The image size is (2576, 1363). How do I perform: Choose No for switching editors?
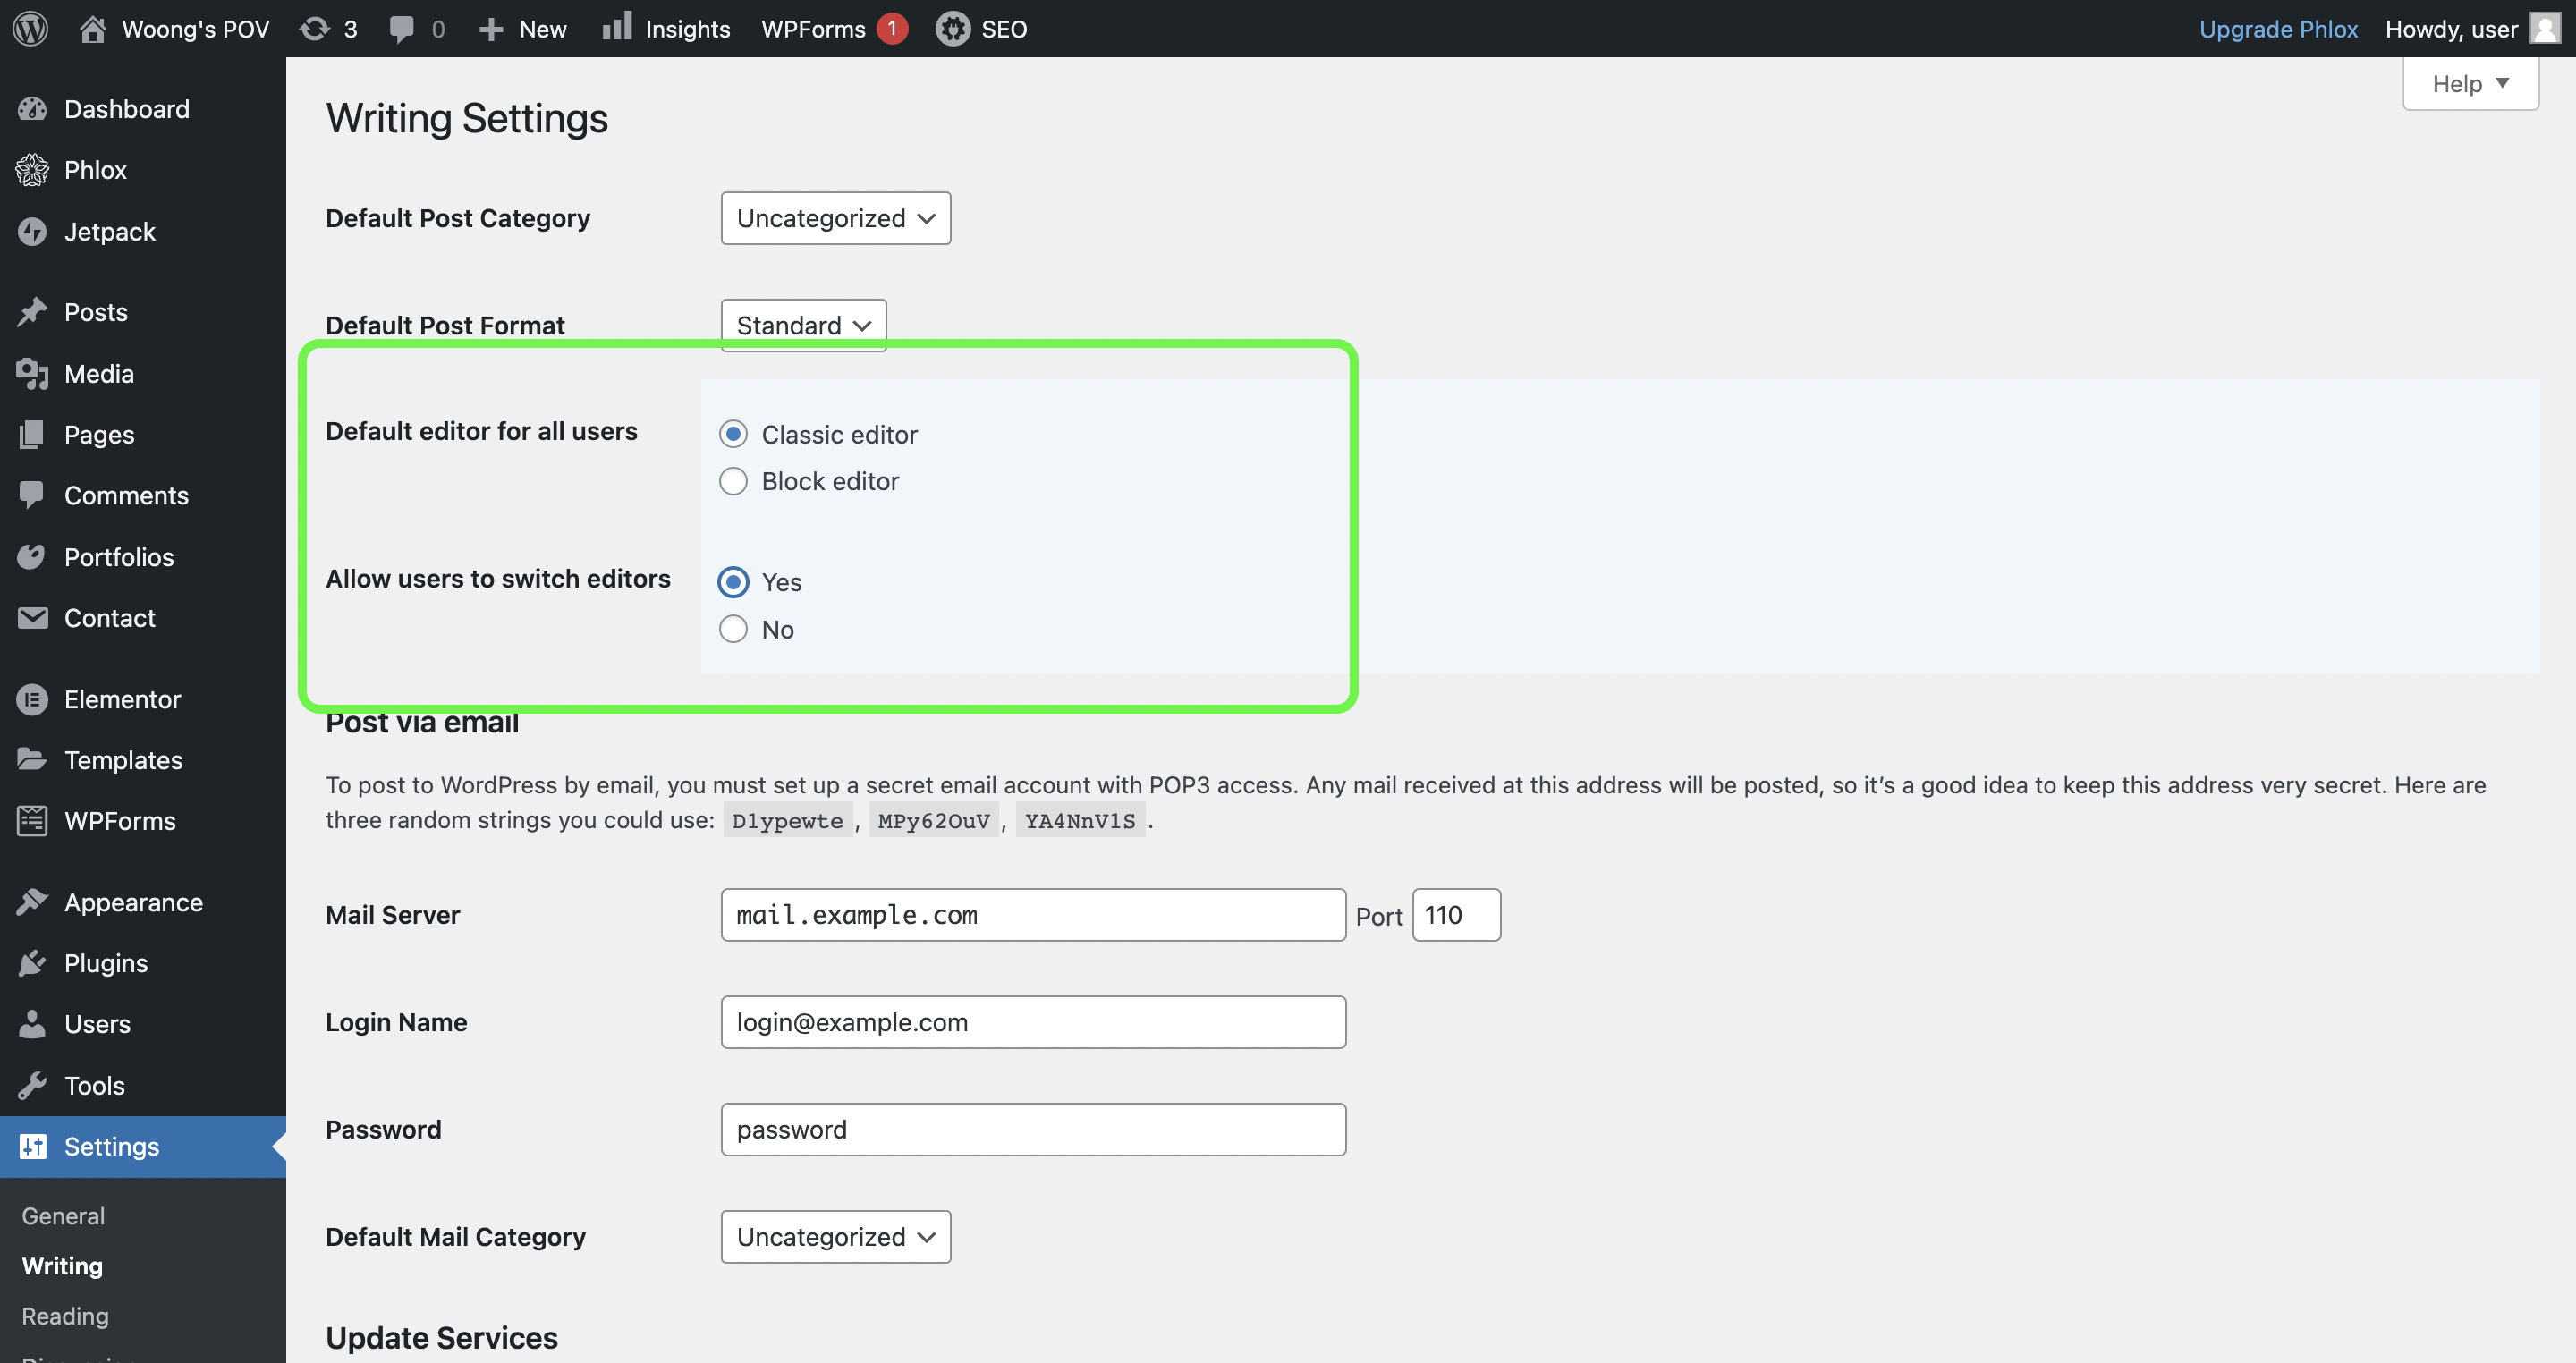coord(733,629)
